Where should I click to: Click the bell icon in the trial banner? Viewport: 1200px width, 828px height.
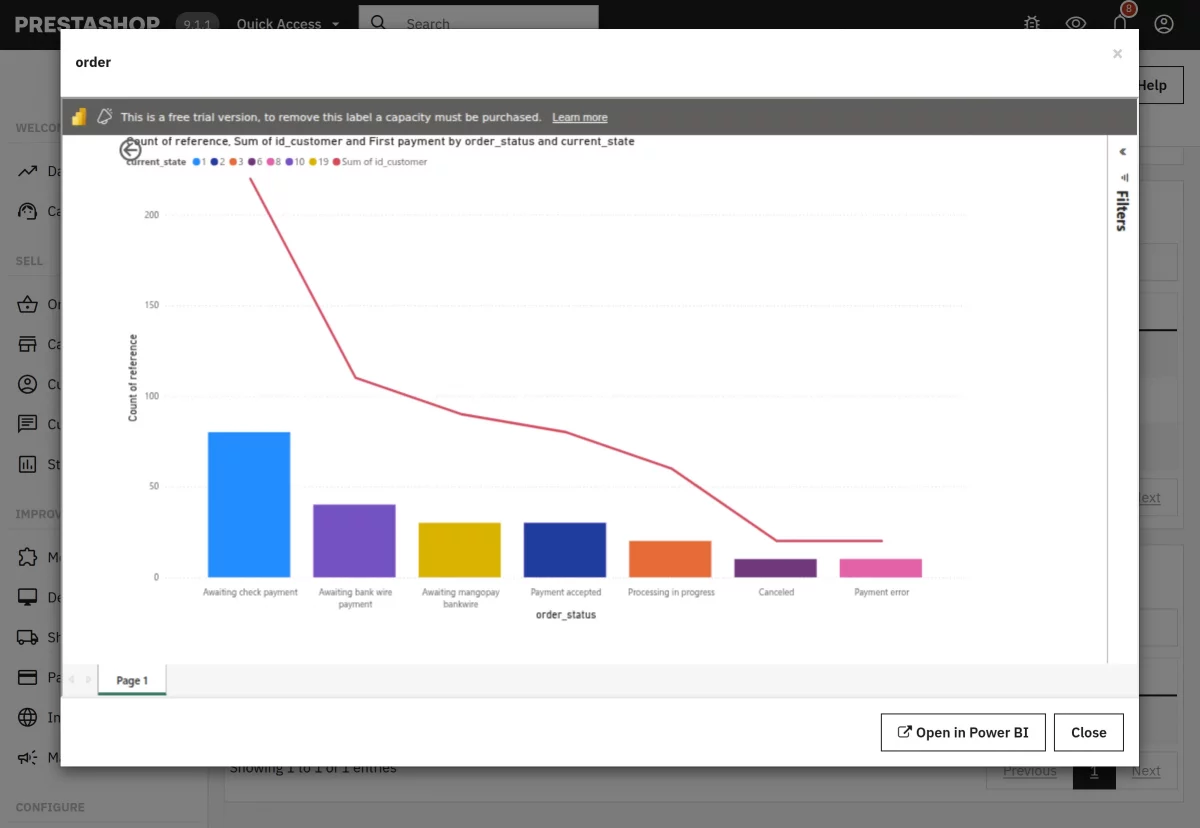coord(104,117)
